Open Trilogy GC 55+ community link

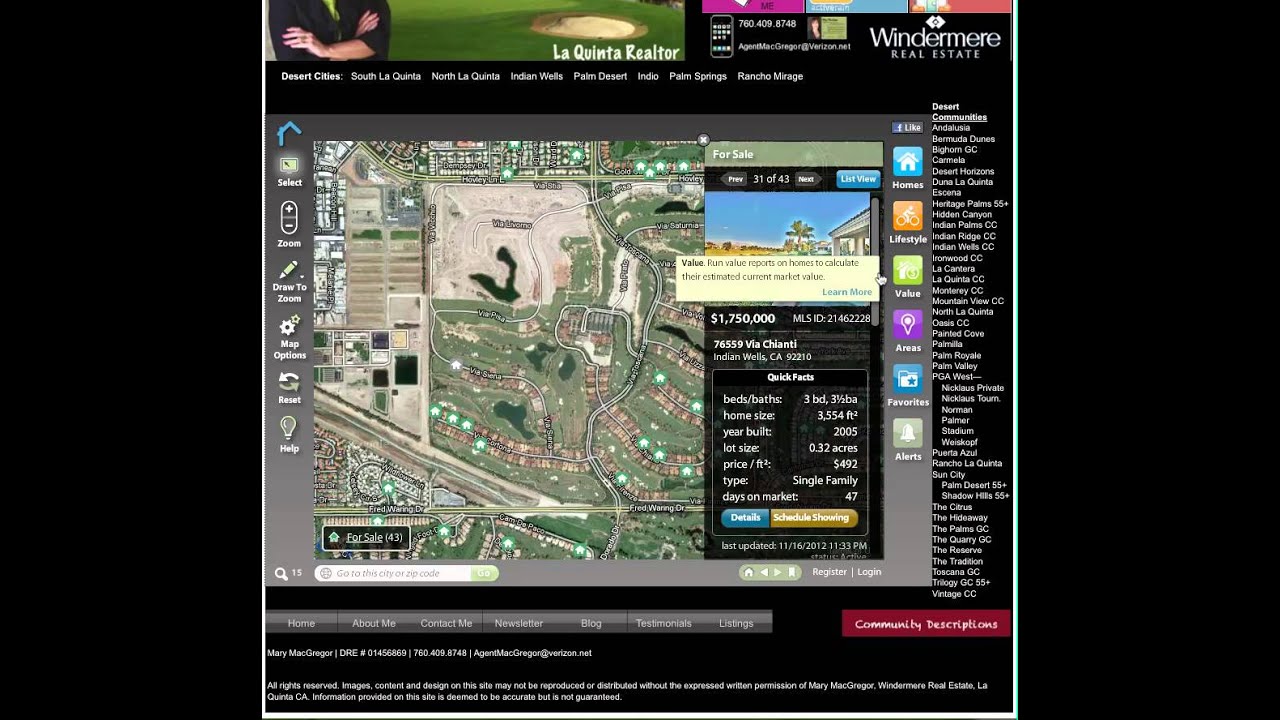[x=961, y=583]
